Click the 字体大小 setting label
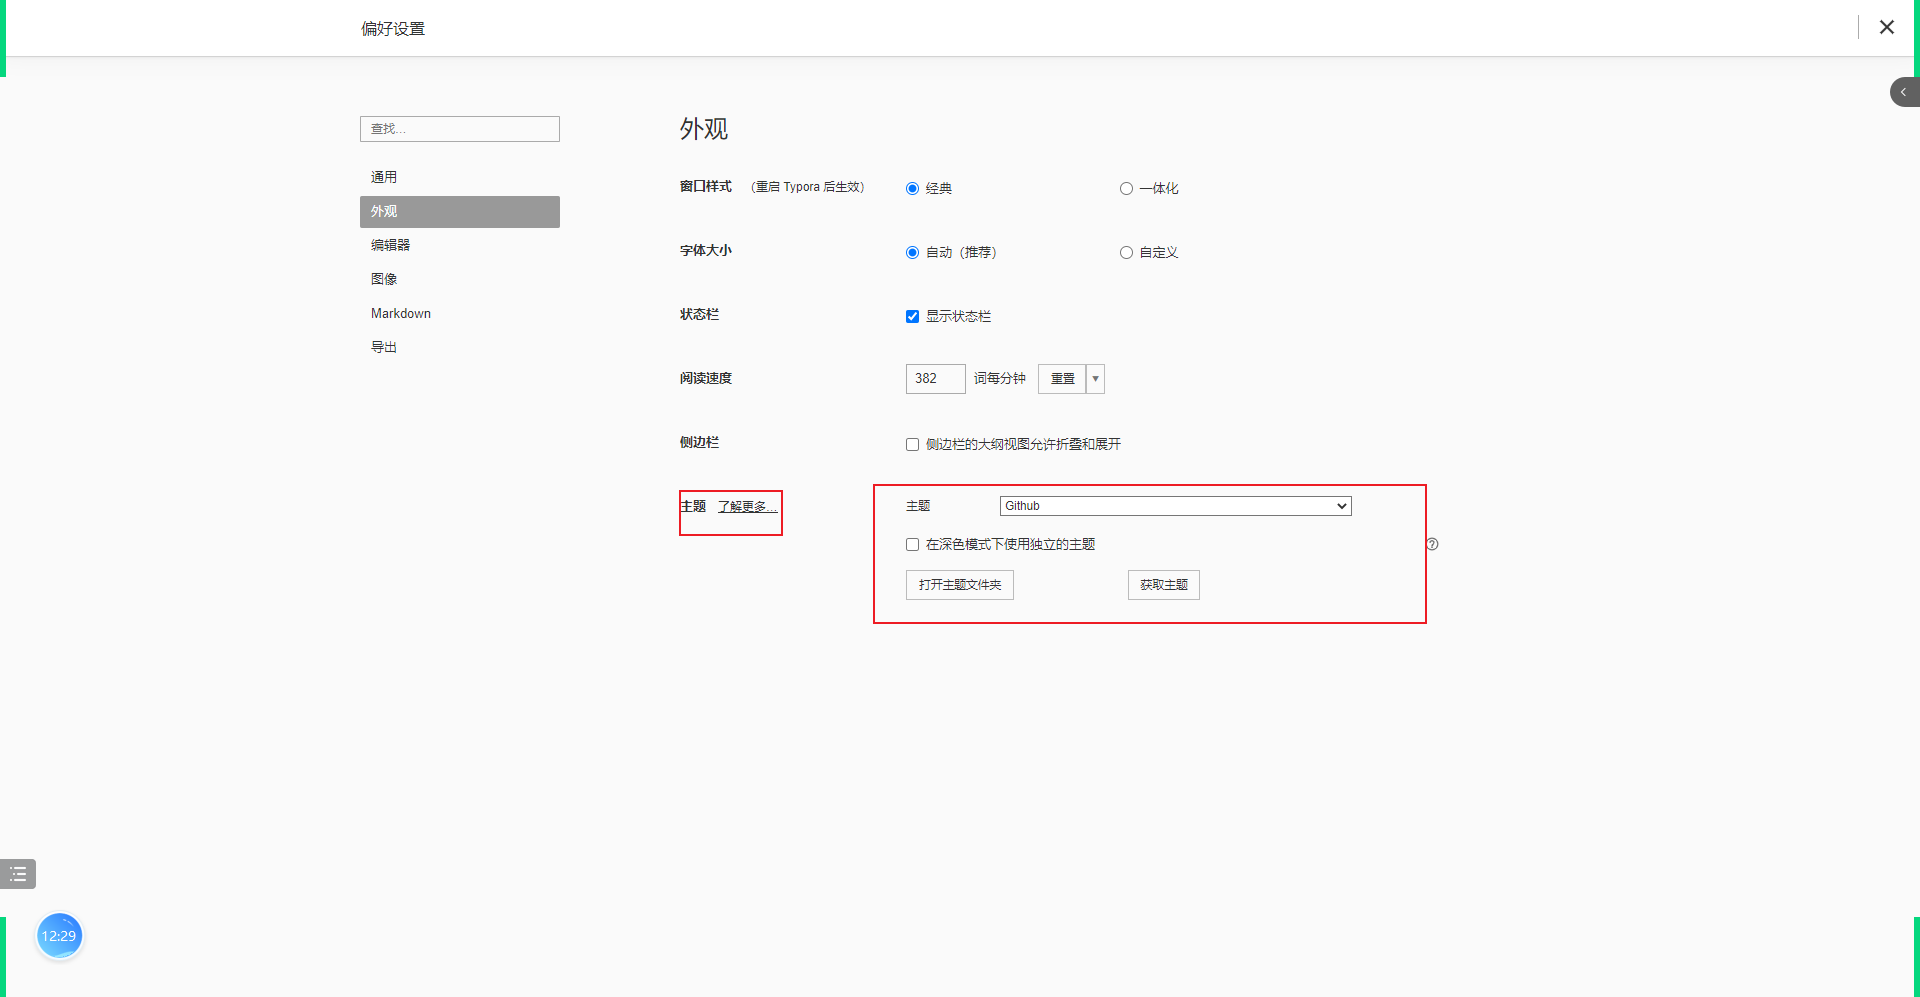 coord(706,251)
